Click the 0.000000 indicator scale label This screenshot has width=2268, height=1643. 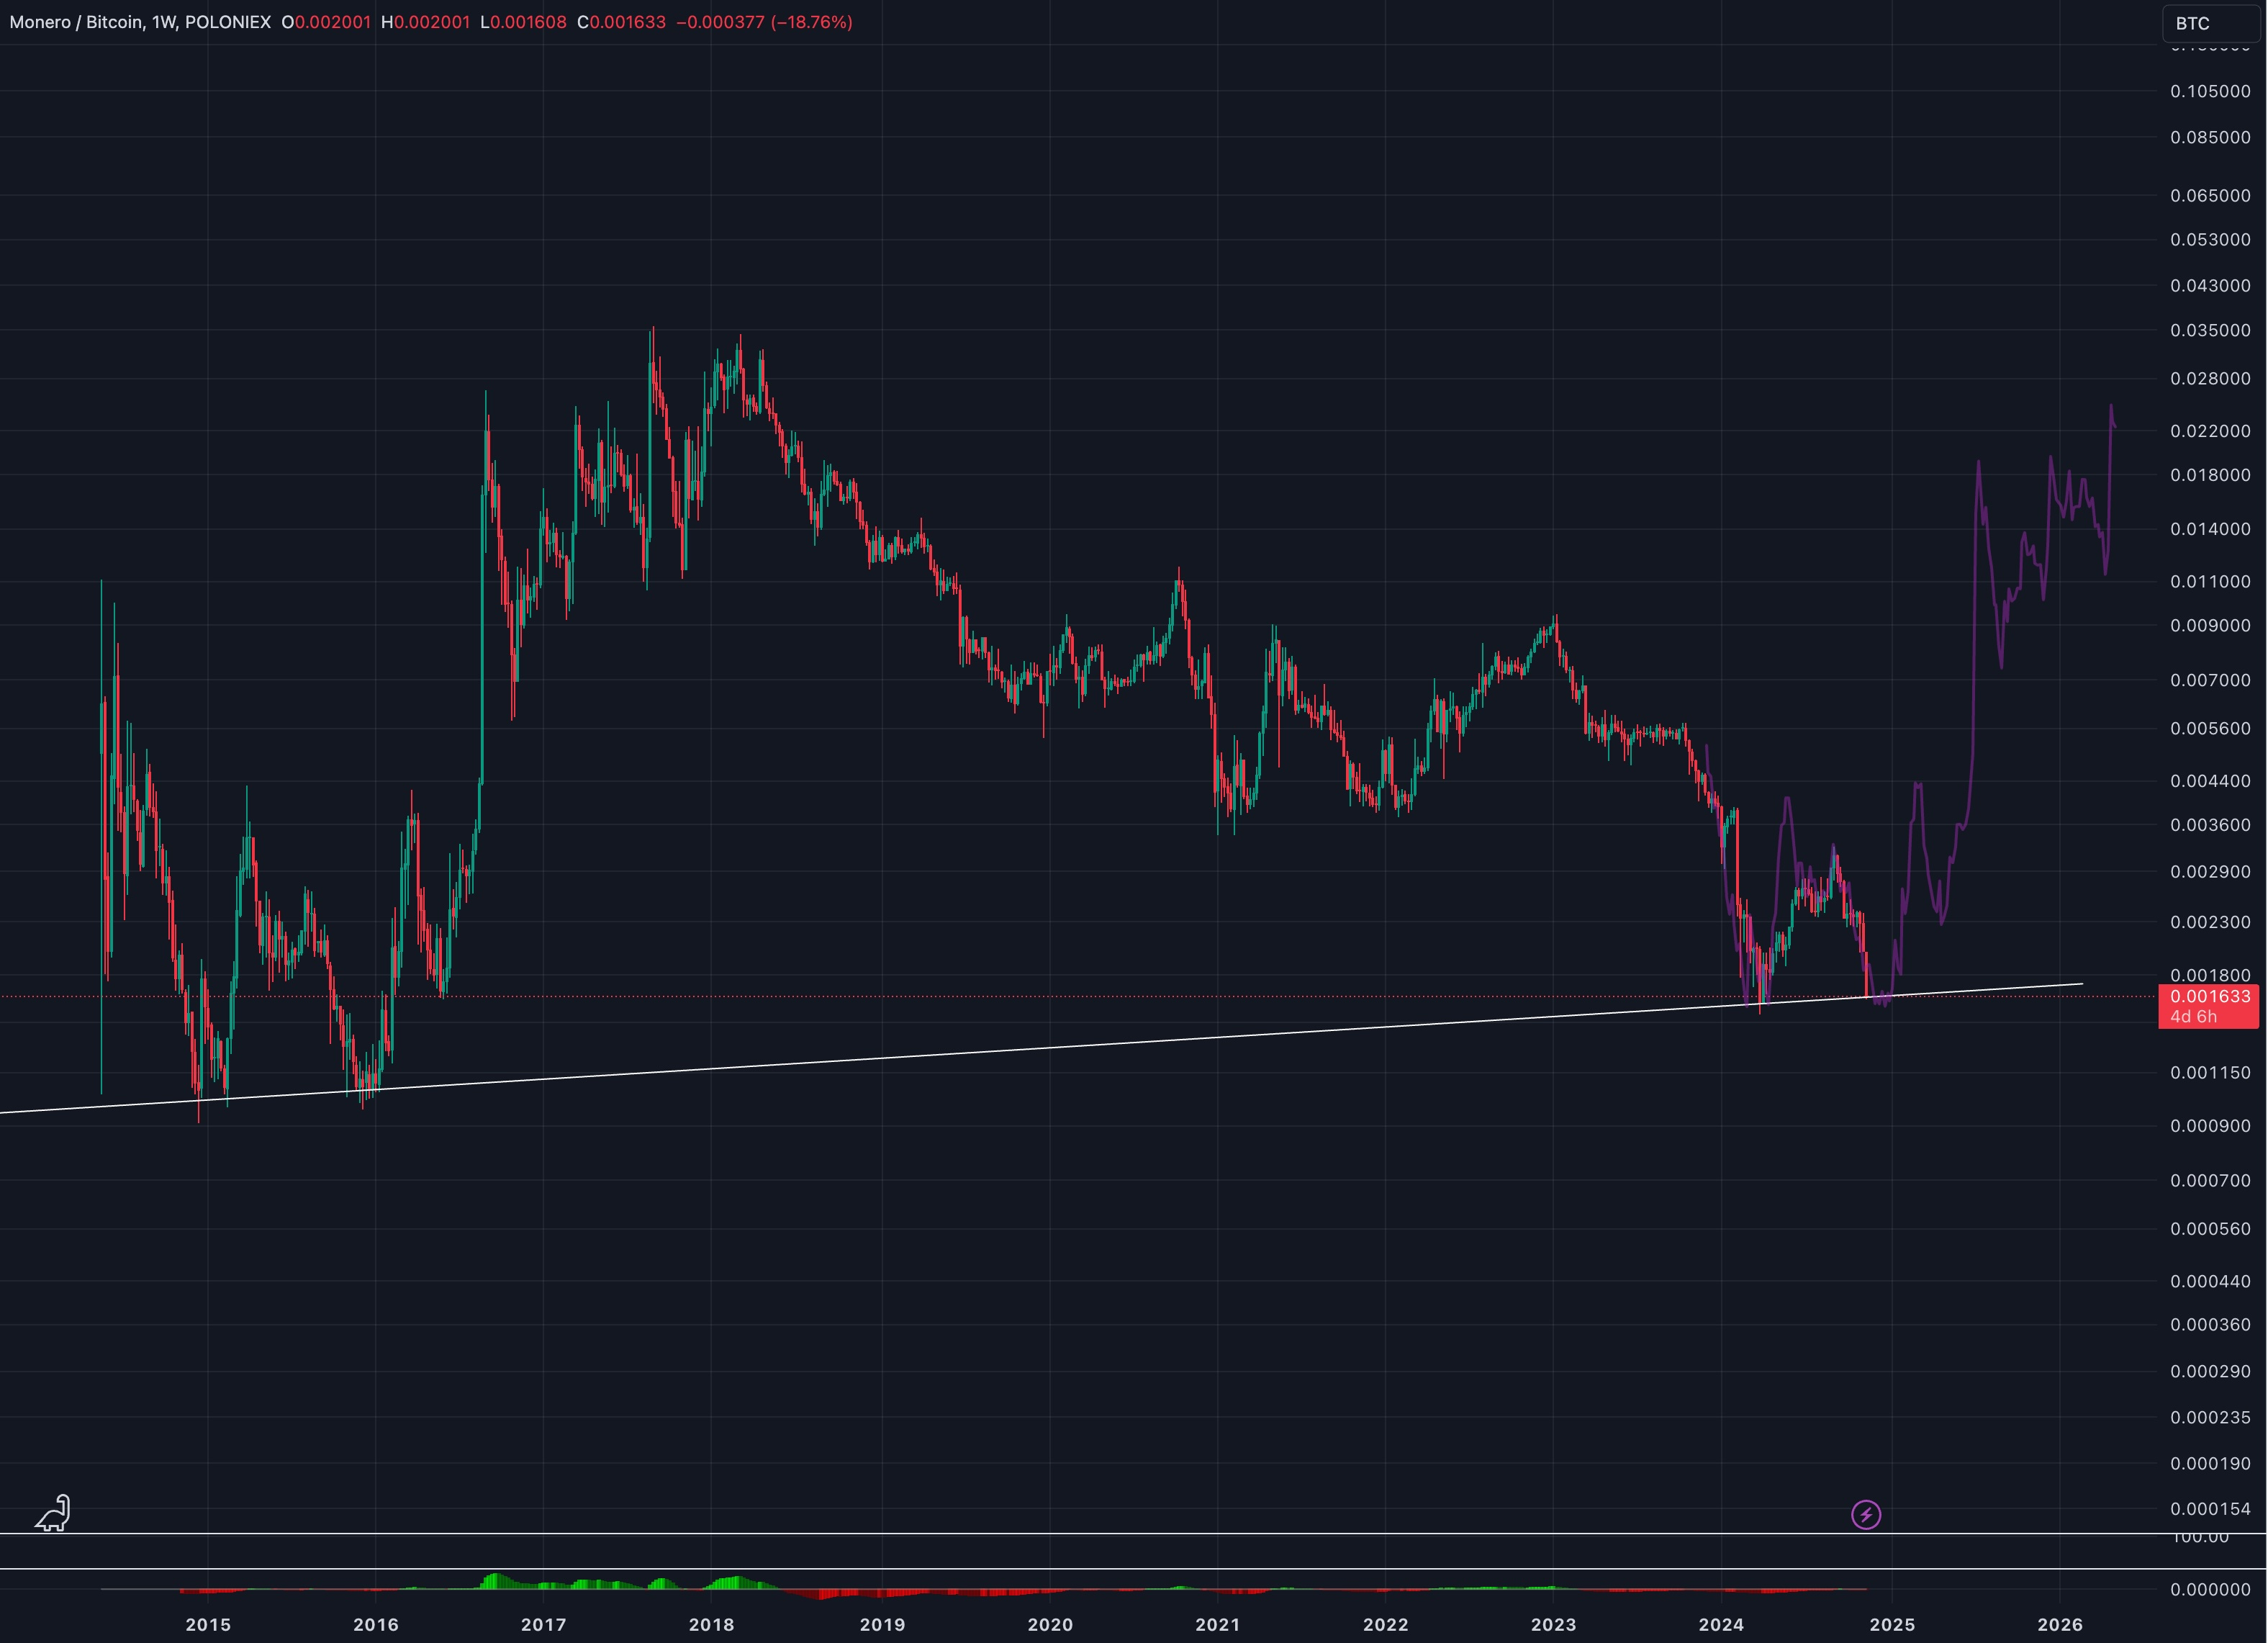2210,1589
